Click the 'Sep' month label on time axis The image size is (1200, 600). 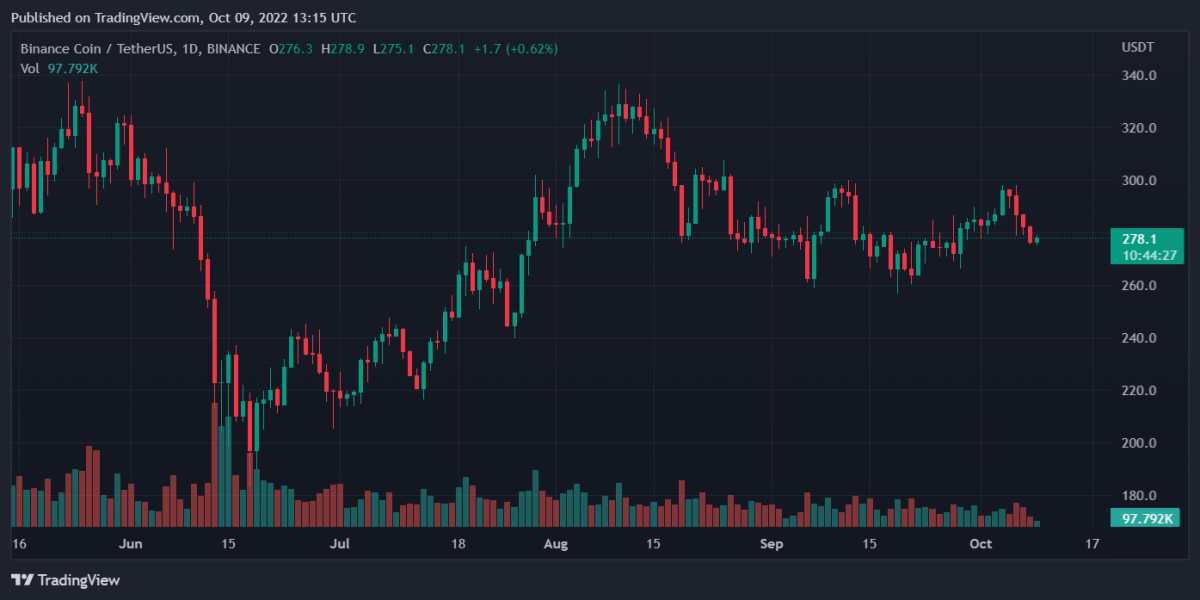click(771, 544)
